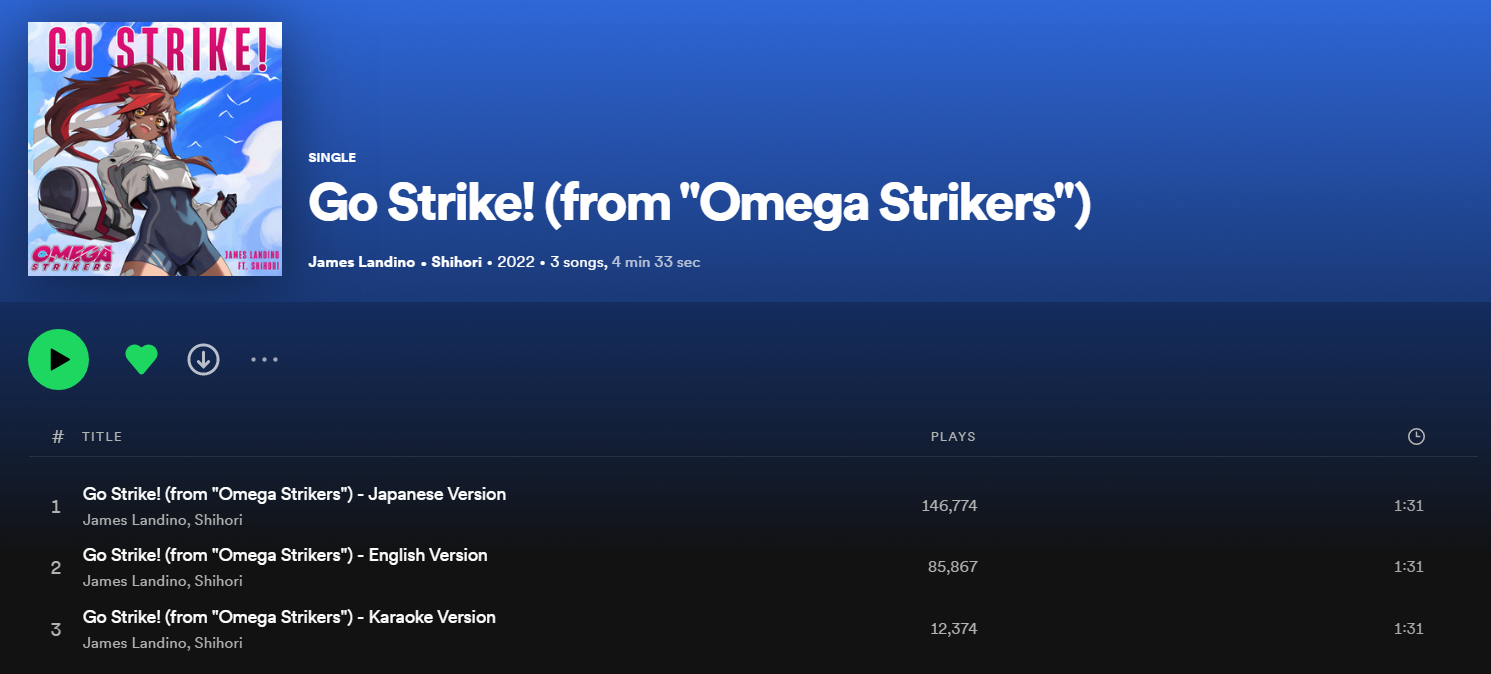Click the Download album icon
This screenshot has height=674, width=1491.
click(x=203, y=359)
